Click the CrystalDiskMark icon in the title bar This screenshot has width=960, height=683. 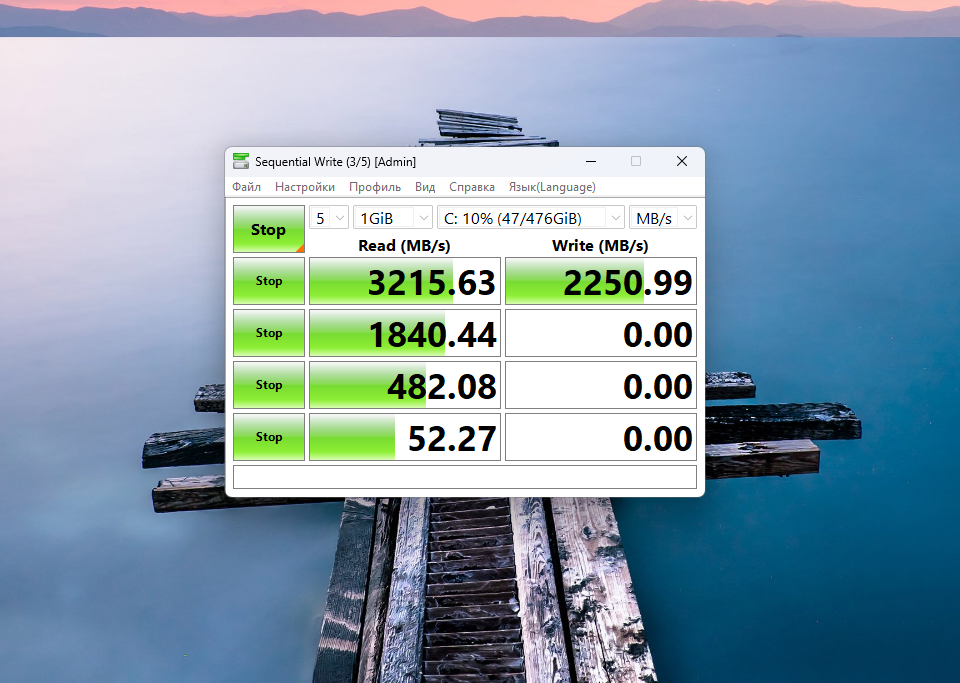[241, 162]
